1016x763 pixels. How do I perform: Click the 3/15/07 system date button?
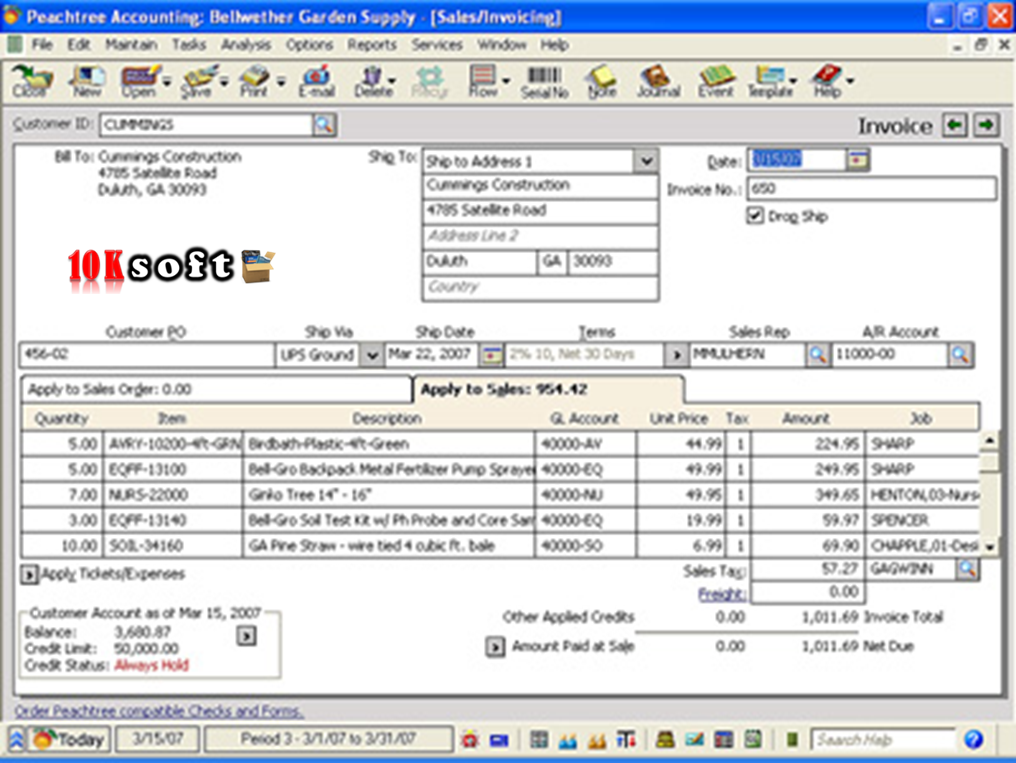coord(157,739)
